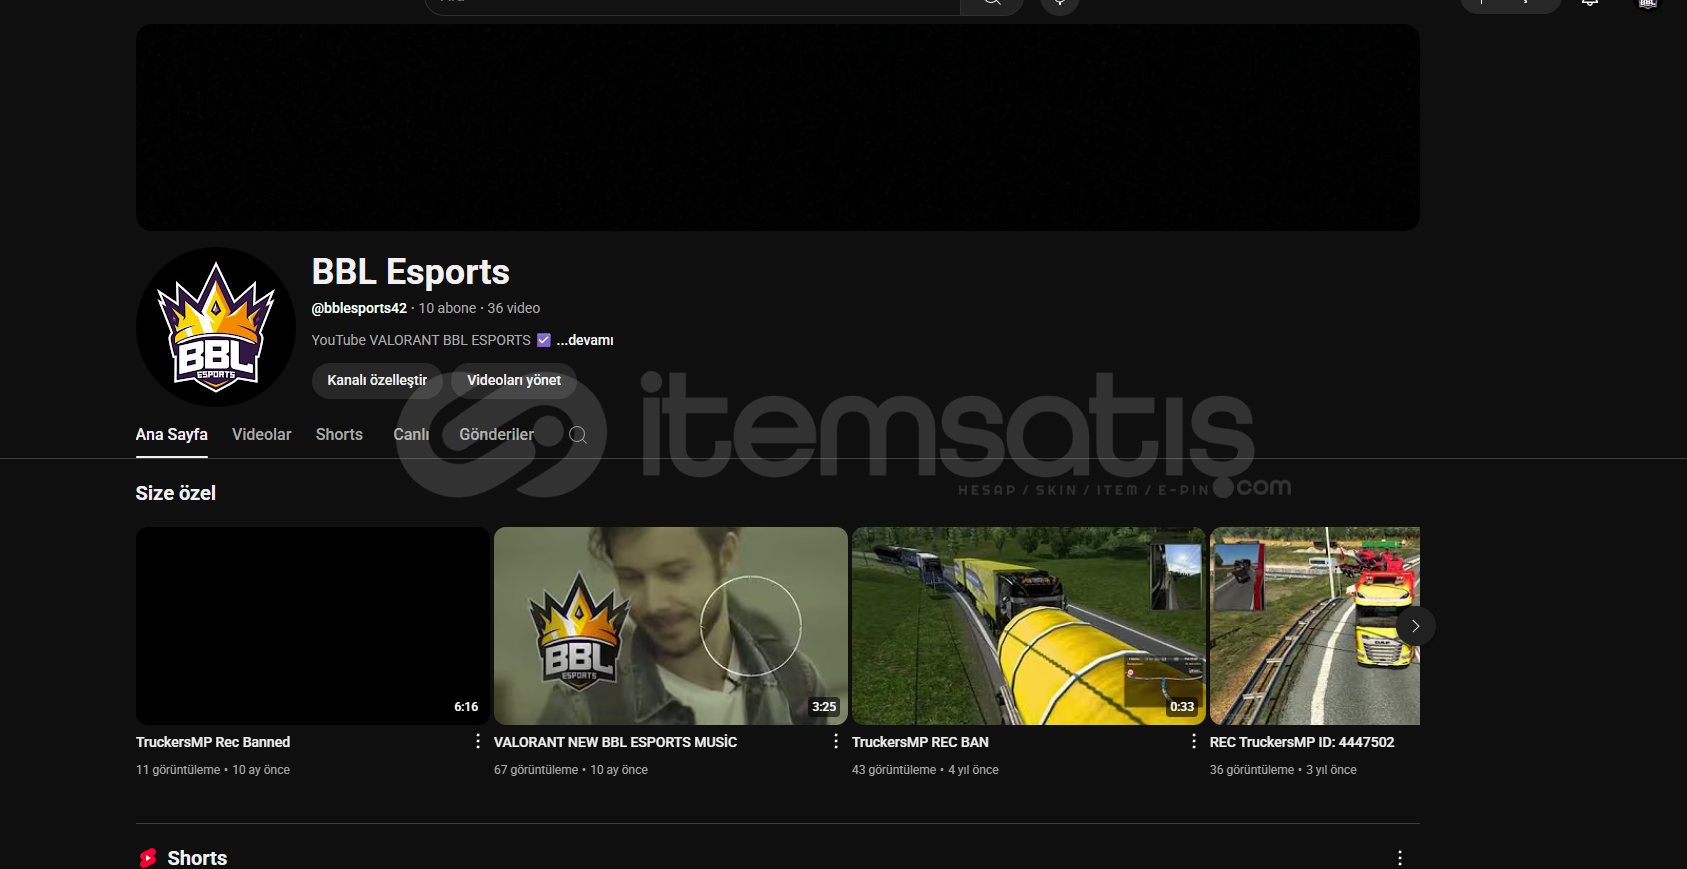Open more options for TruckersMP REC BAN

coord(1194,741)
